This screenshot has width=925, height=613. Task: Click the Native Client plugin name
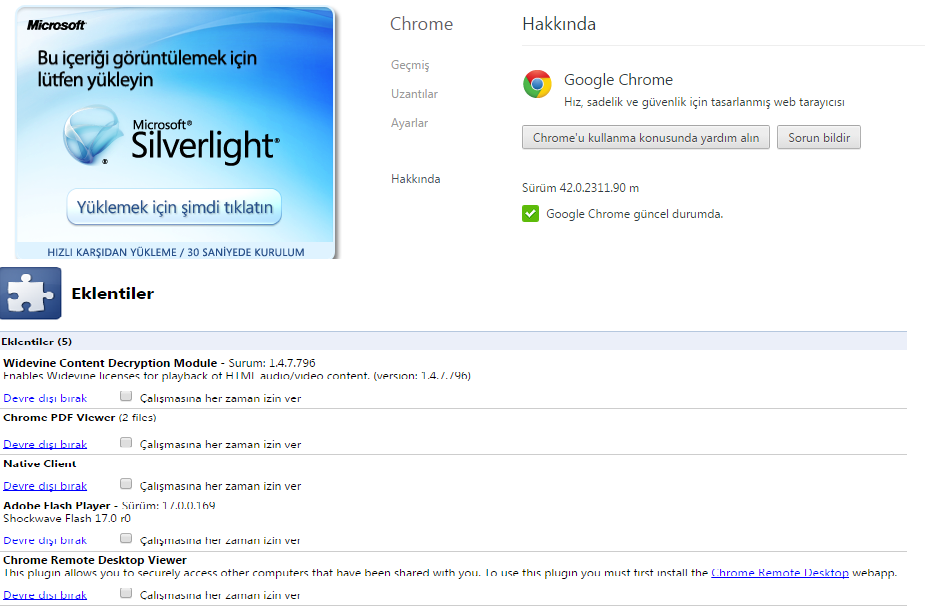tap(40, 464)
